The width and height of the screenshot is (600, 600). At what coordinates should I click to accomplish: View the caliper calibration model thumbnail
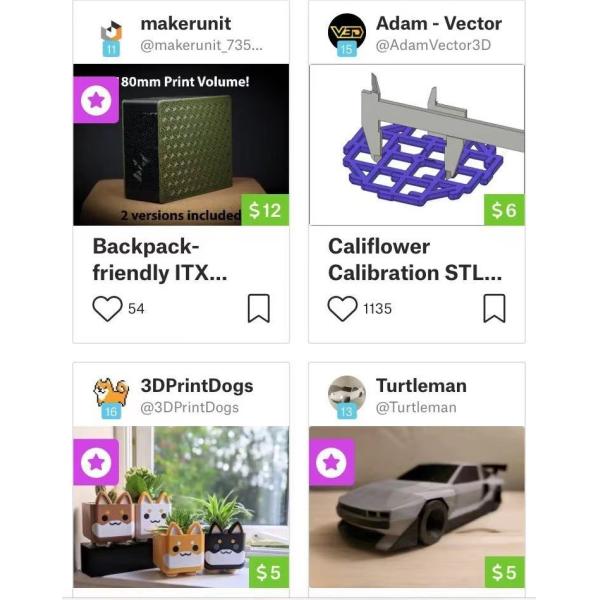417,145
